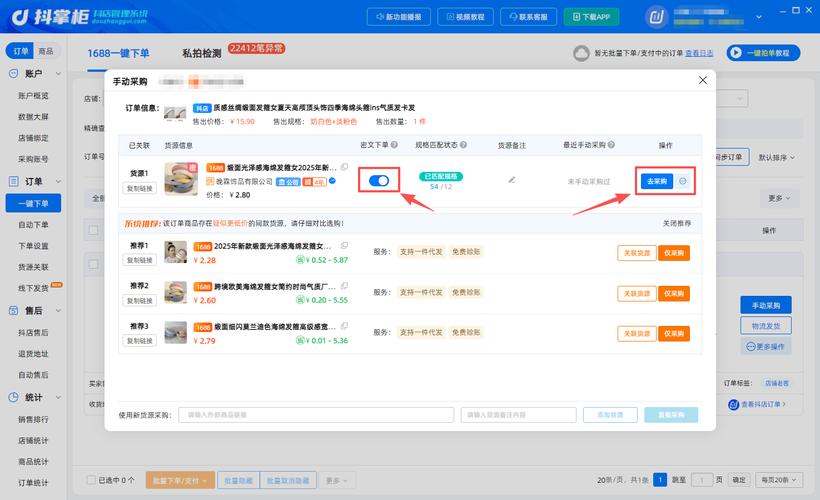Open 店铺绑定 in sidebar
The height and width of the screenshot is (500, 820).
33,138
